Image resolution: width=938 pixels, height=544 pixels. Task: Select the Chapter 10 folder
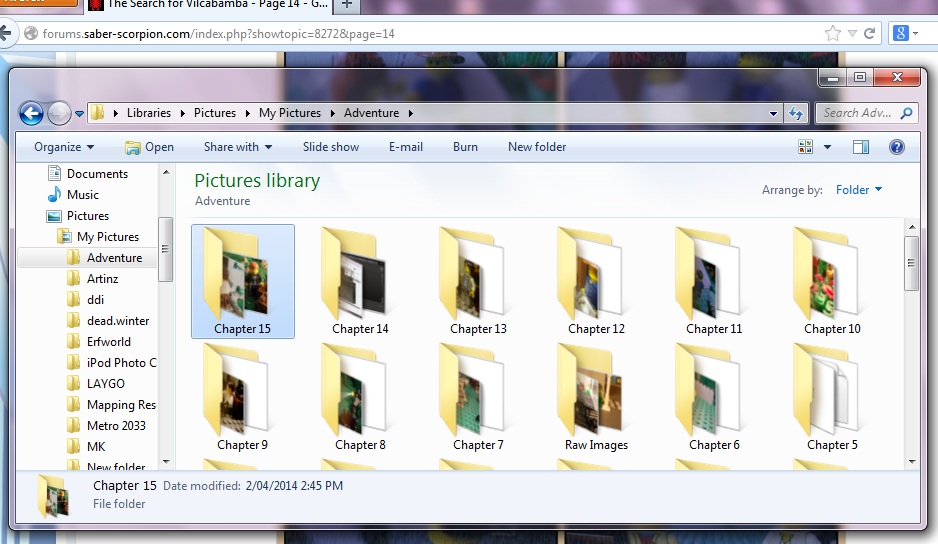point(832,281)
